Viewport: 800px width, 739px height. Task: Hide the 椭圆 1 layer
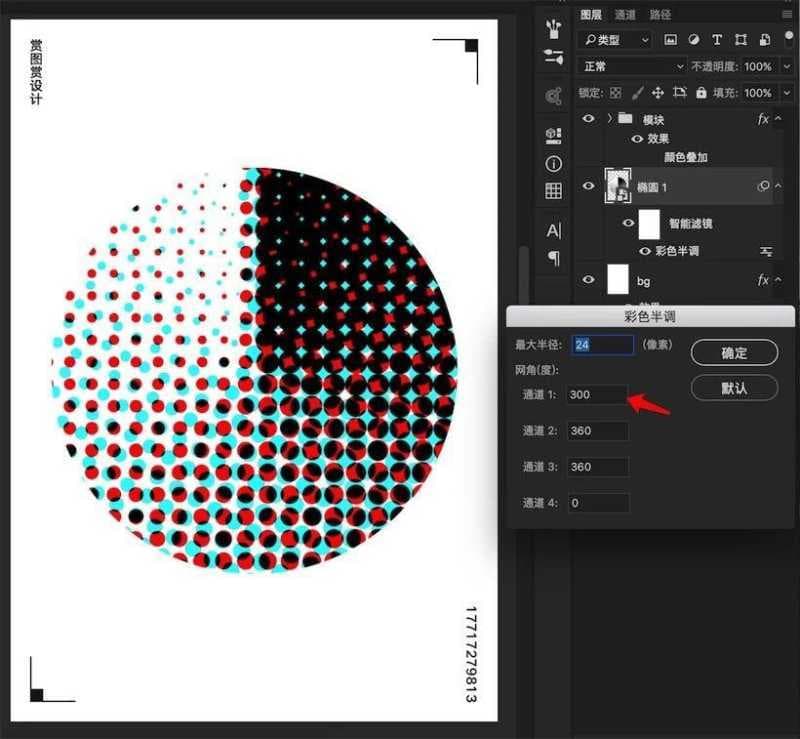coord(589,186)
